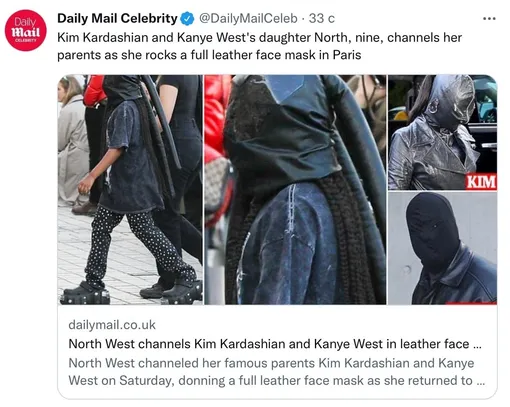Click the red KIM label on photo

481,182
